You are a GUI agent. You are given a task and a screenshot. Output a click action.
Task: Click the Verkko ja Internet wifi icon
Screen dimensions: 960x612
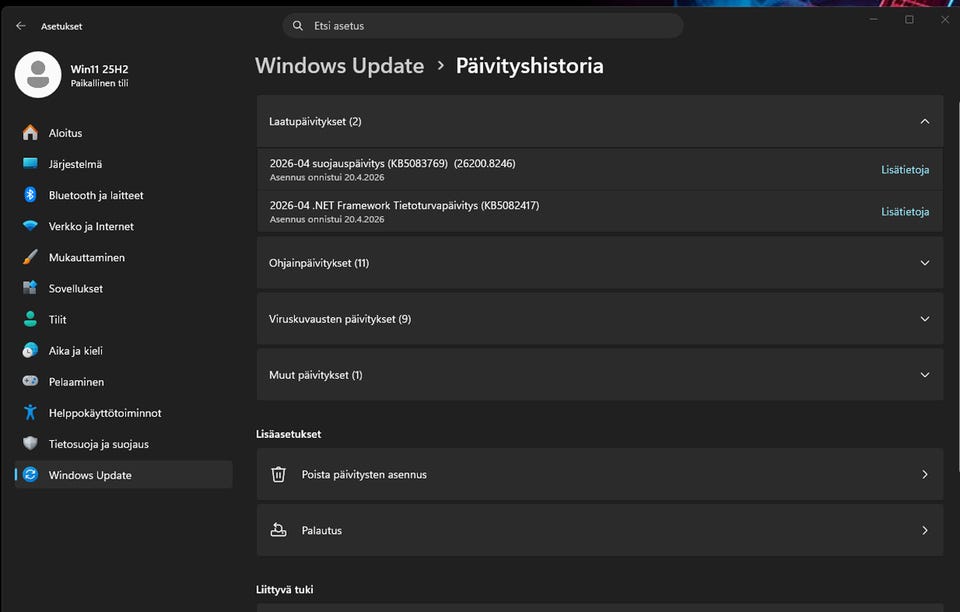point(30,226)
